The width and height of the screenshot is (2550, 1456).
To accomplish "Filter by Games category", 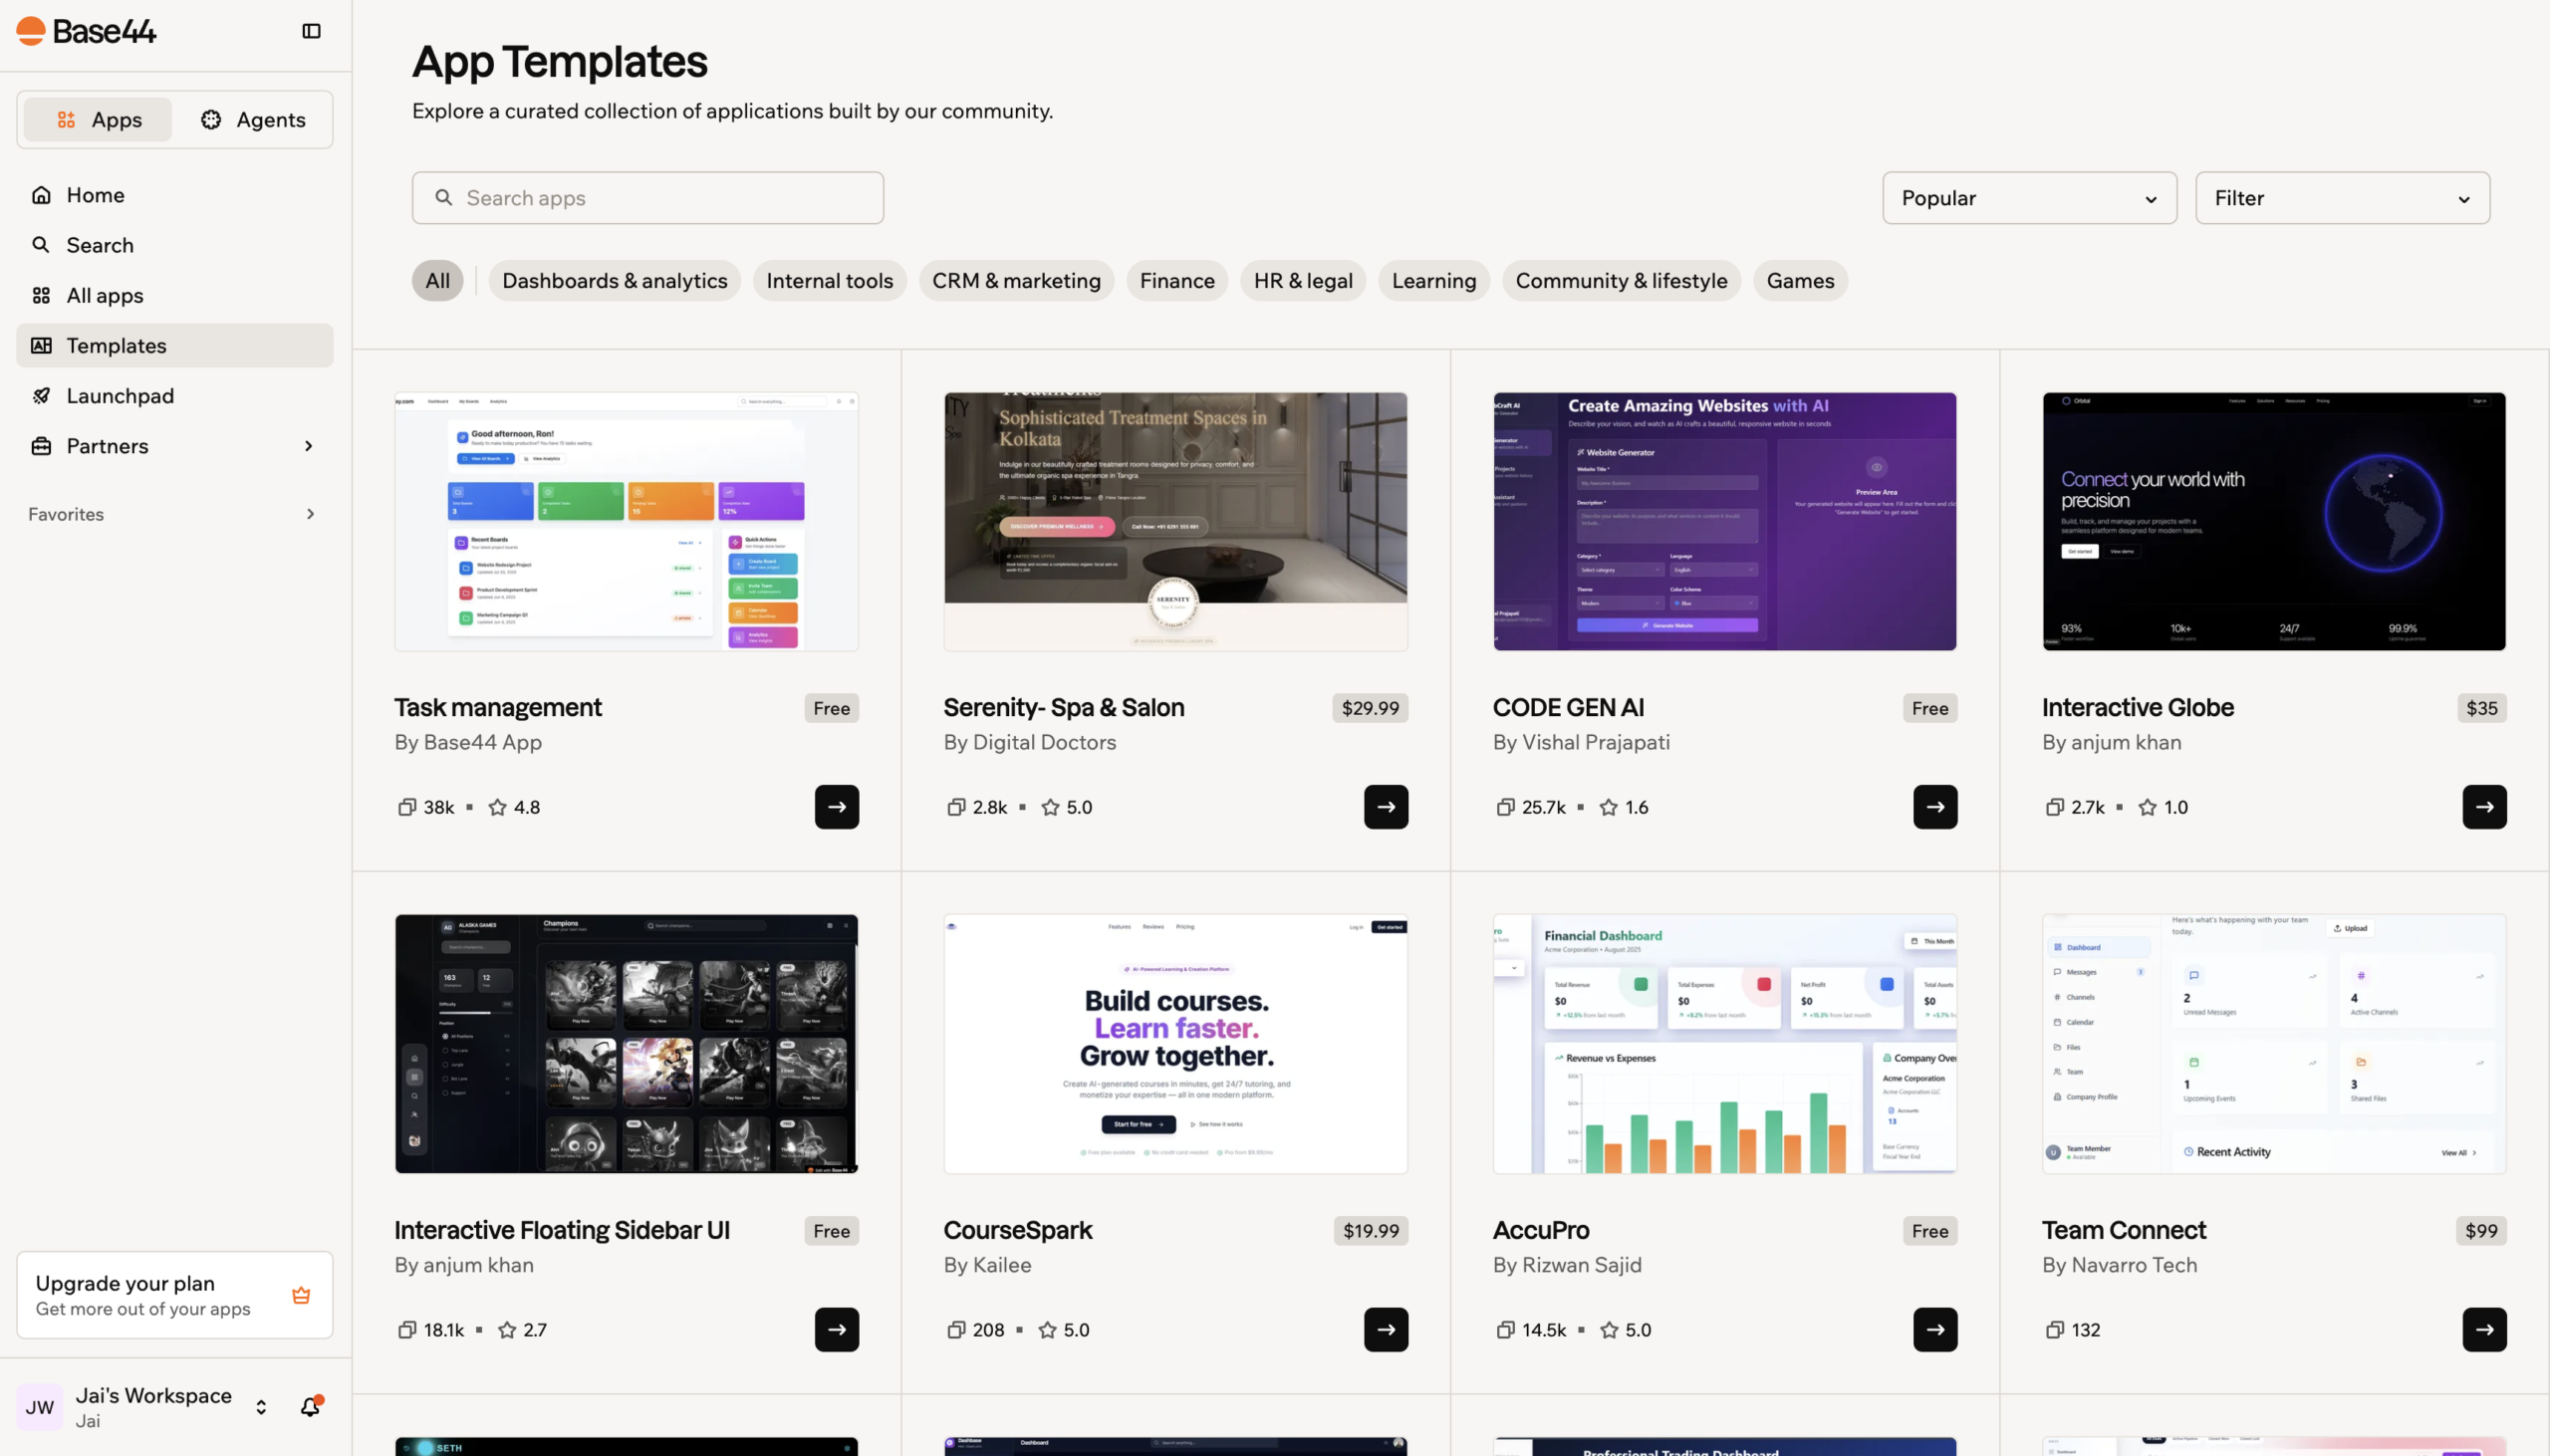I will point(1800,280).
